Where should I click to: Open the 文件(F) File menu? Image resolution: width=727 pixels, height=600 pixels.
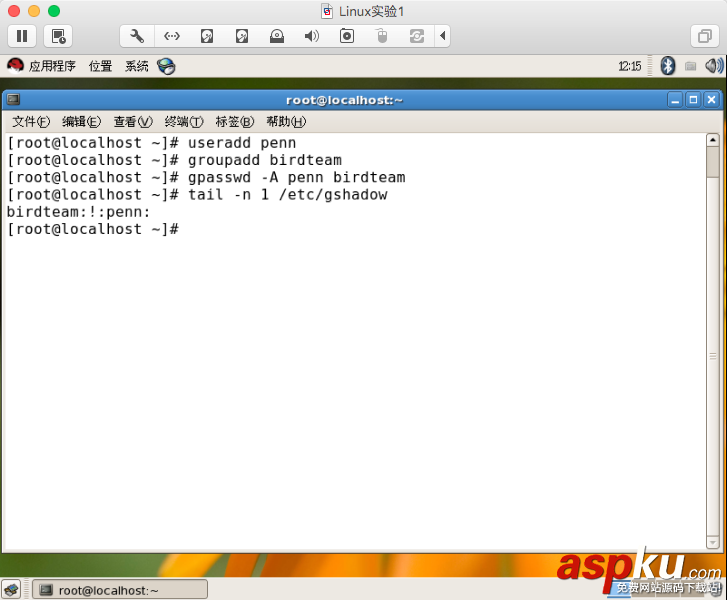[x=31, y=121]
